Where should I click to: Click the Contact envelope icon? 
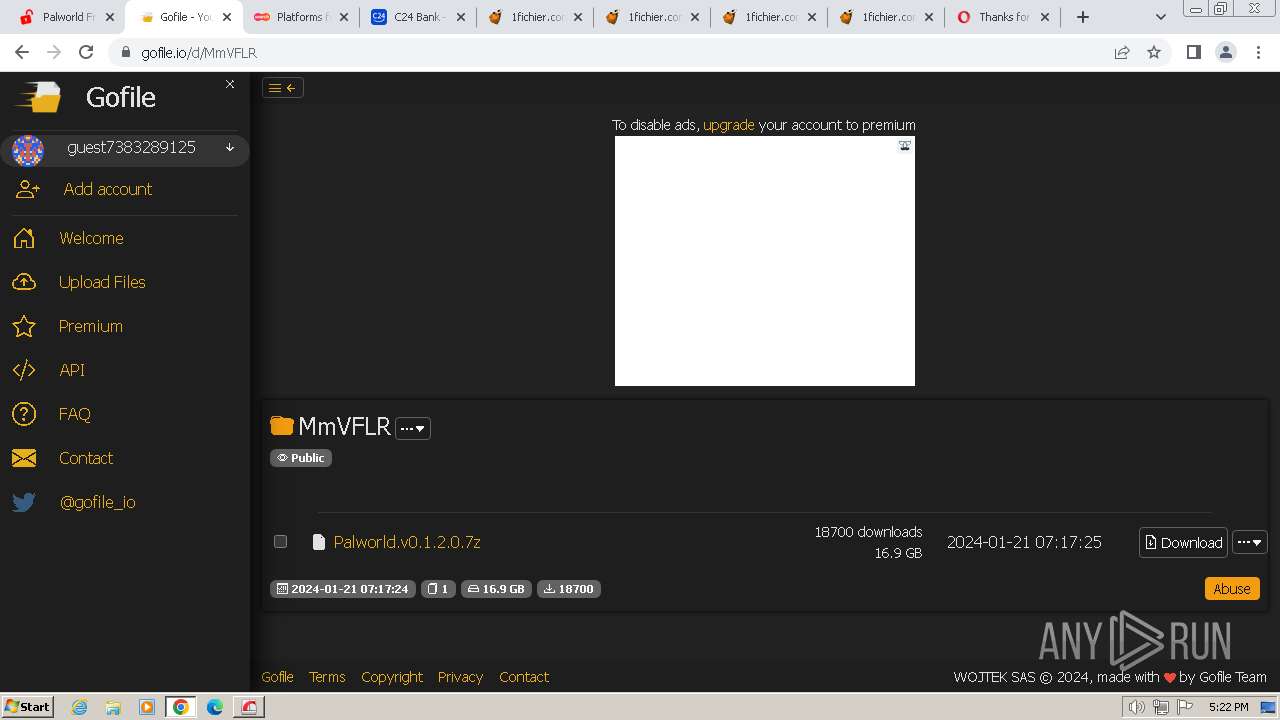click(x=24, y=458)
